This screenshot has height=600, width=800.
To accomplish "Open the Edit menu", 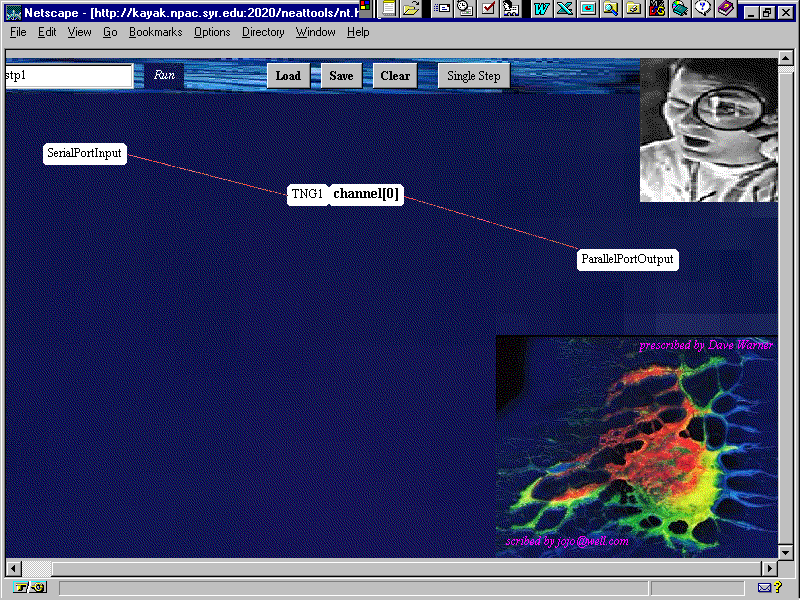I will (x=47, y=32).
